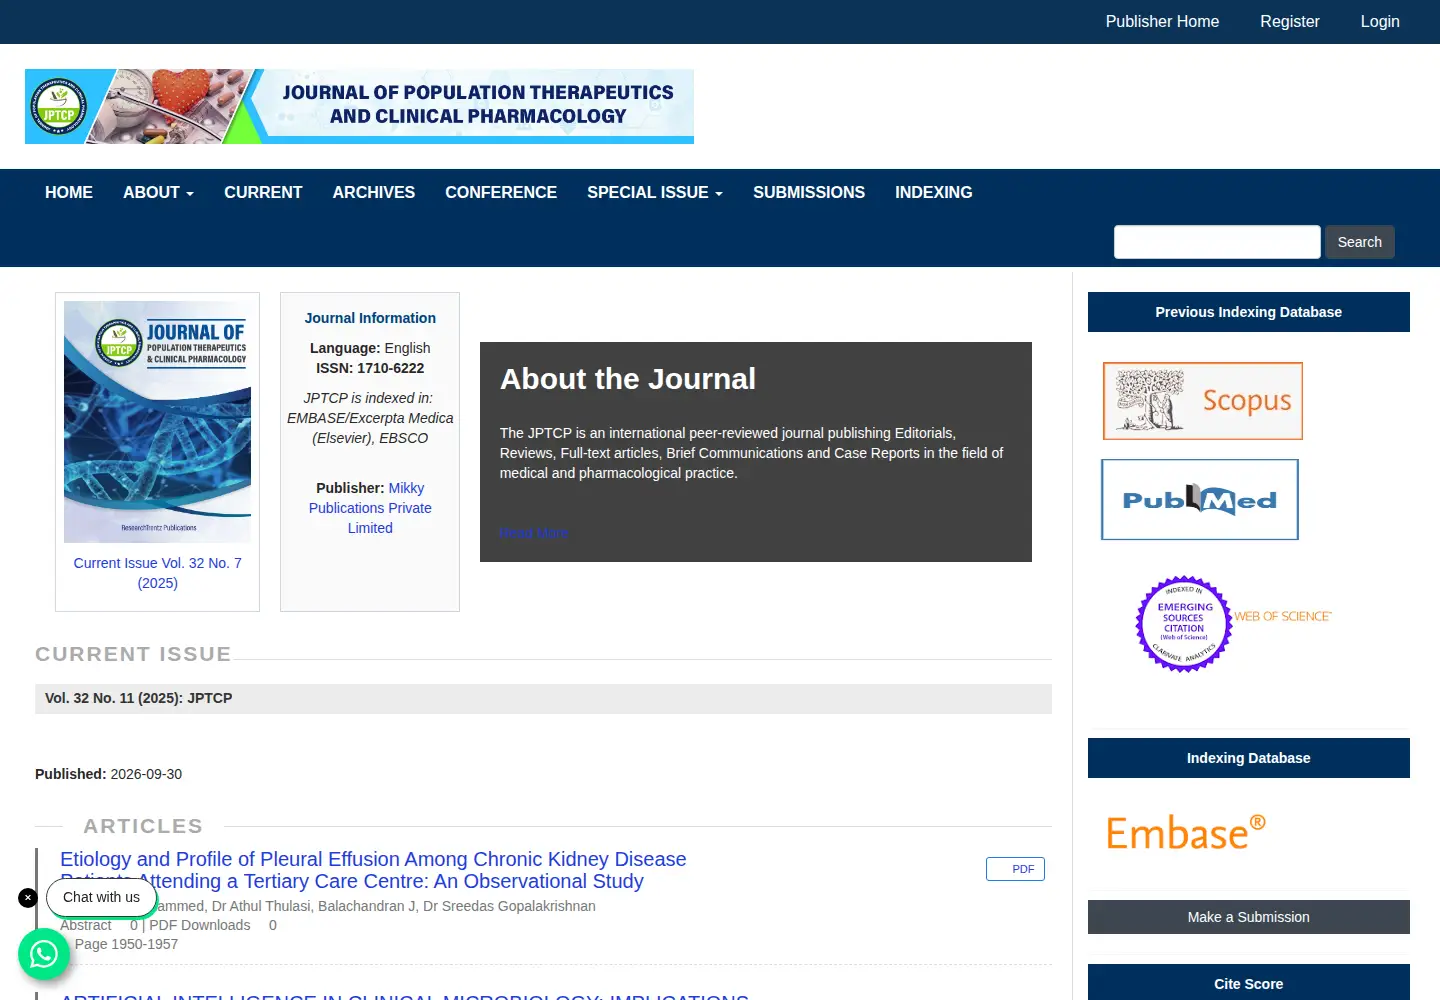Open Vol. 32 No. 11 (2025): JPTCP issue
This screenshot has height=1000, width=1440.
(139, 698)
